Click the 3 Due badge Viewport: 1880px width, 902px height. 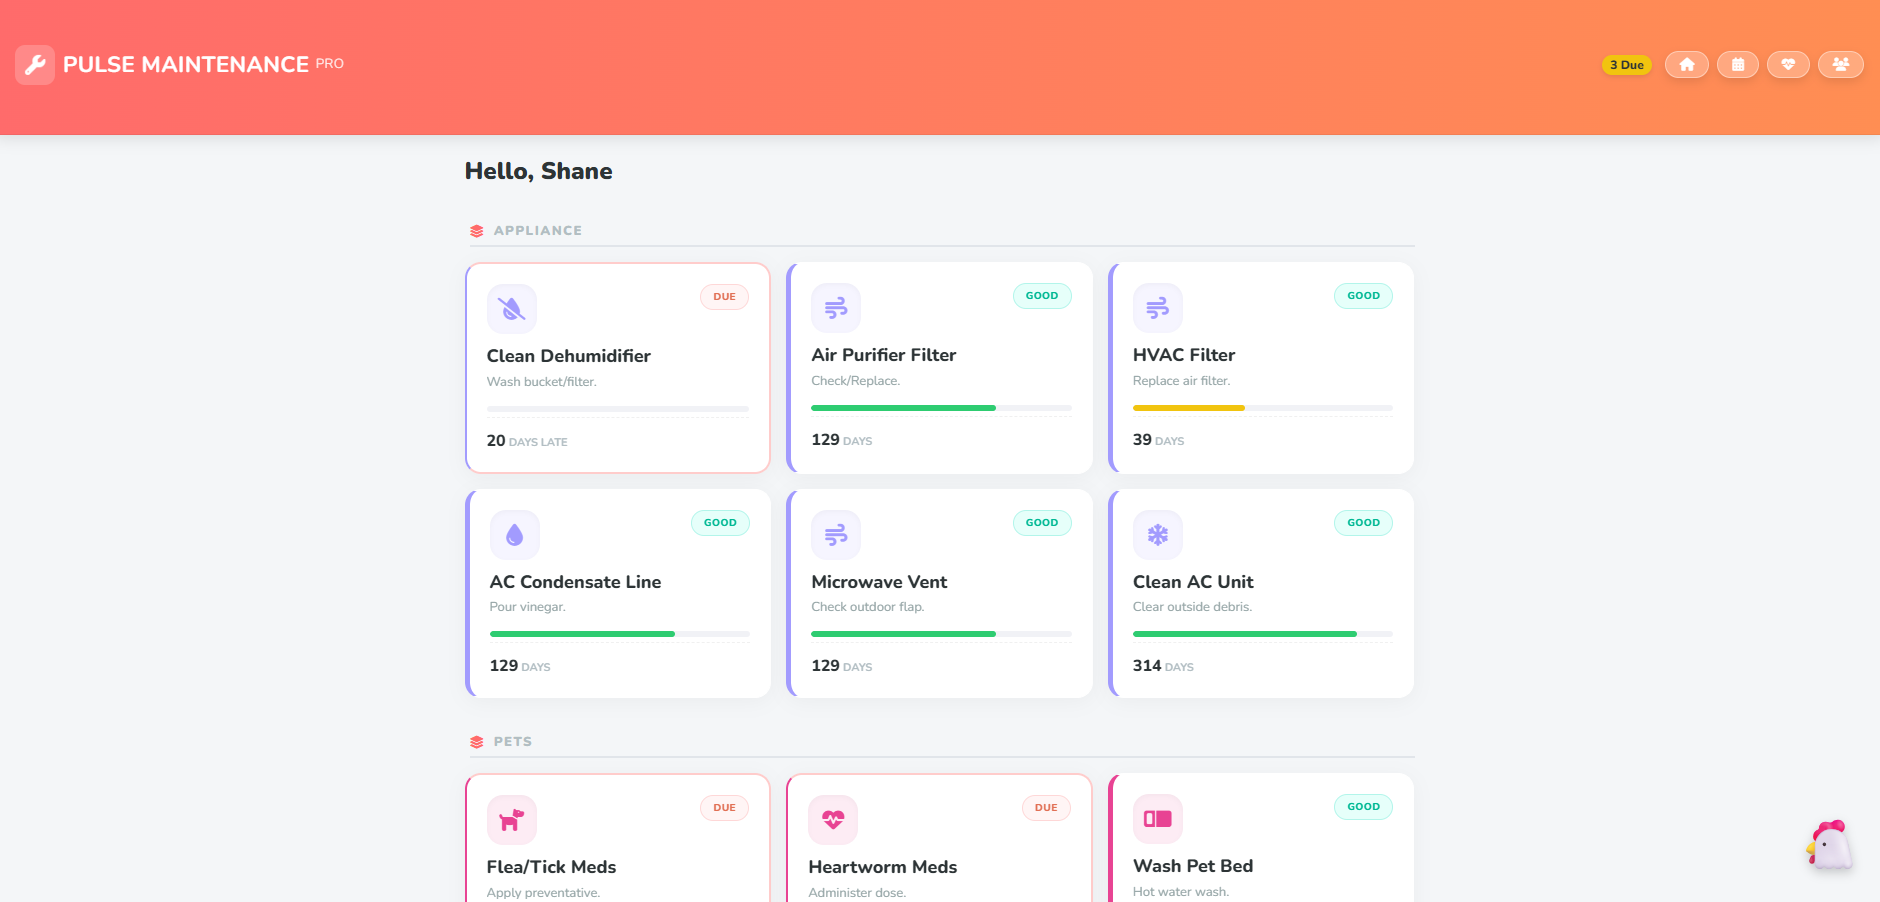tap(1626, 65)
